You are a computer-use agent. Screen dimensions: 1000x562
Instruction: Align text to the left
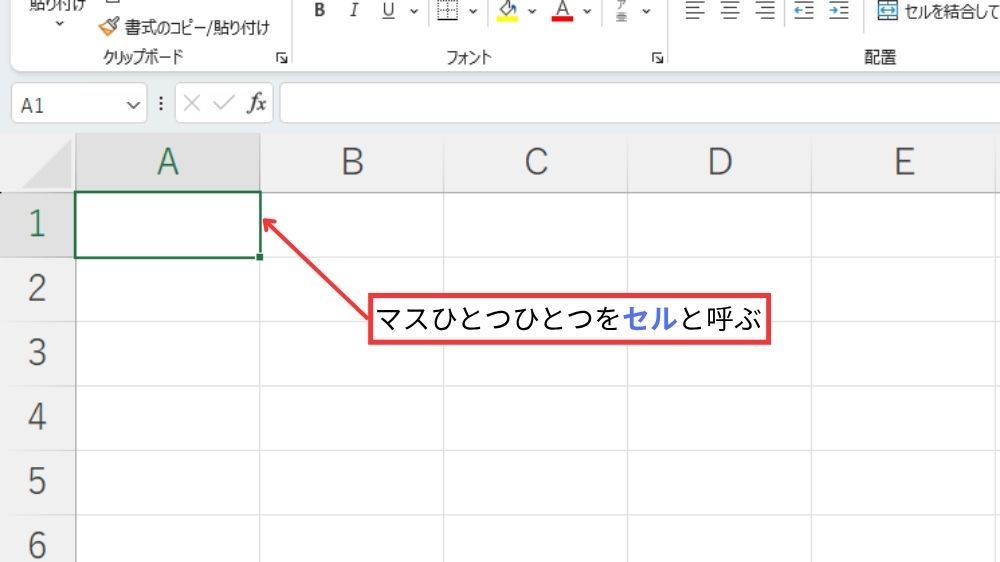(x=695, y=11)
